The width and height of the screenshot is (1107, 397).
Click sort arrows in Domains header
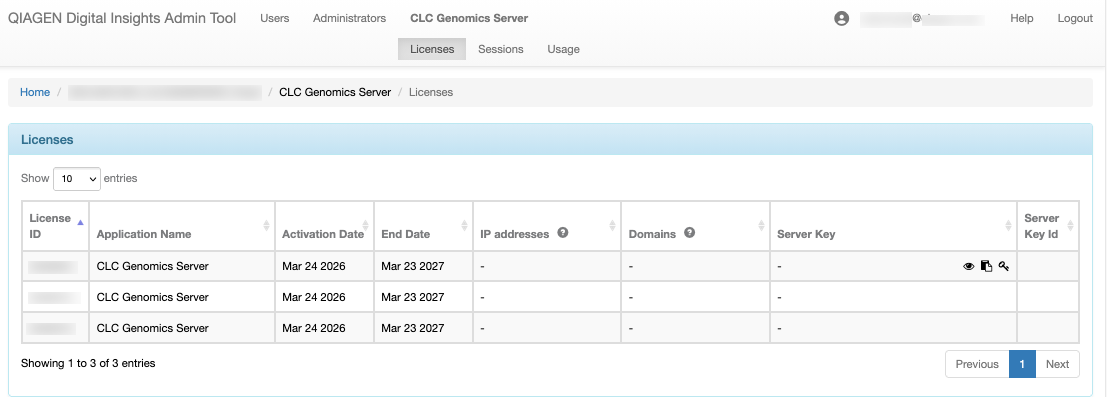(761, 226)
